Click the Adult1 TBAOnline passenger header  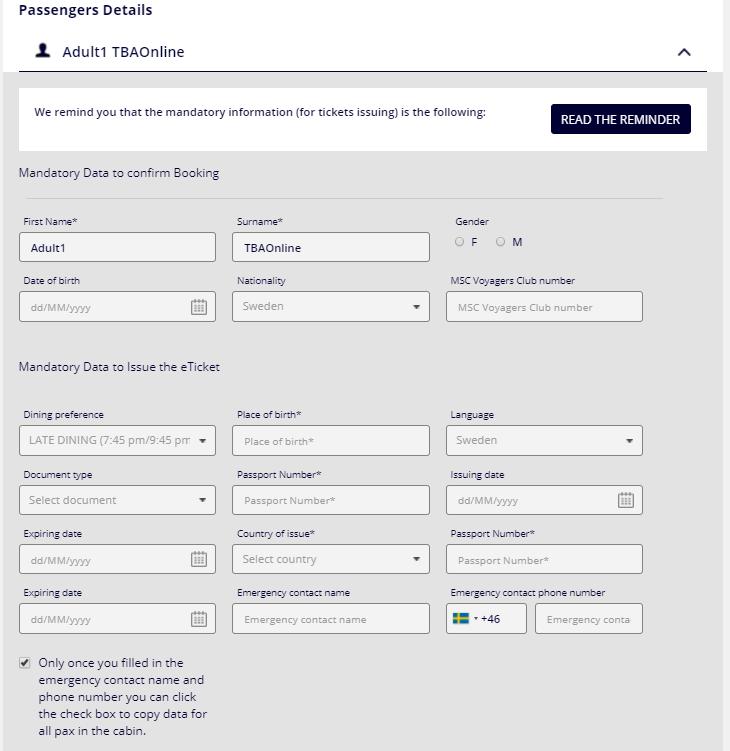click(x=363, y=52)
